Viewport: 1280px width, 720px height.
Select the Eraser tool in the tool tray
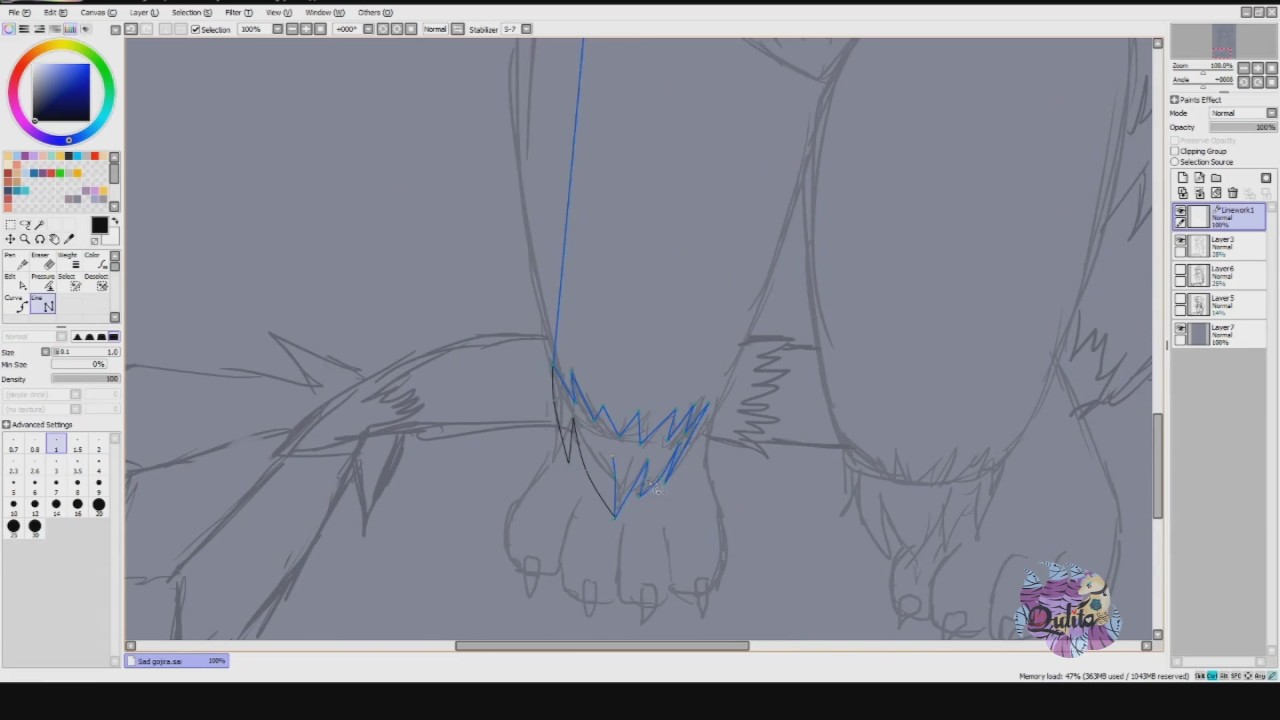(x=43, y=263)
